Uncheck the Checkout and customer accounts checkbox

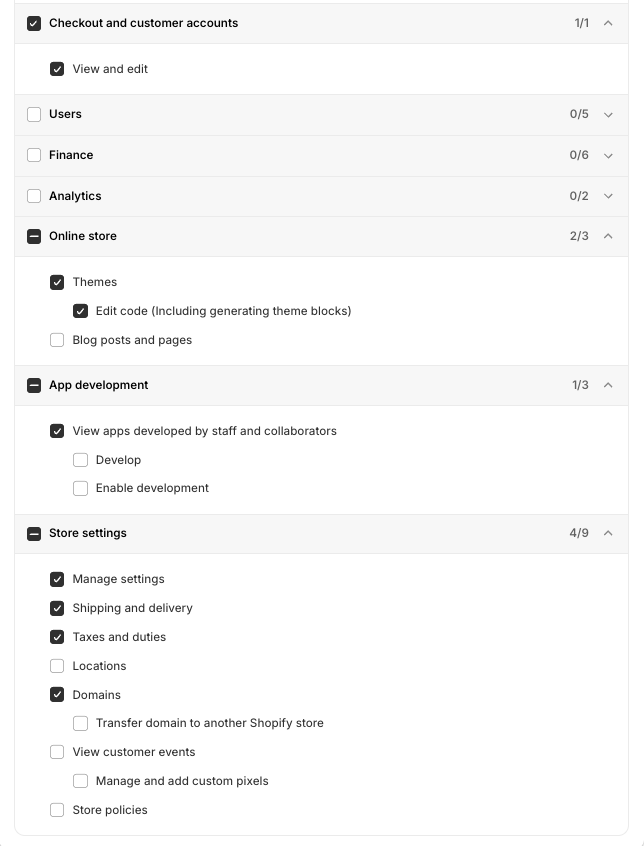[x=34, y=23]
